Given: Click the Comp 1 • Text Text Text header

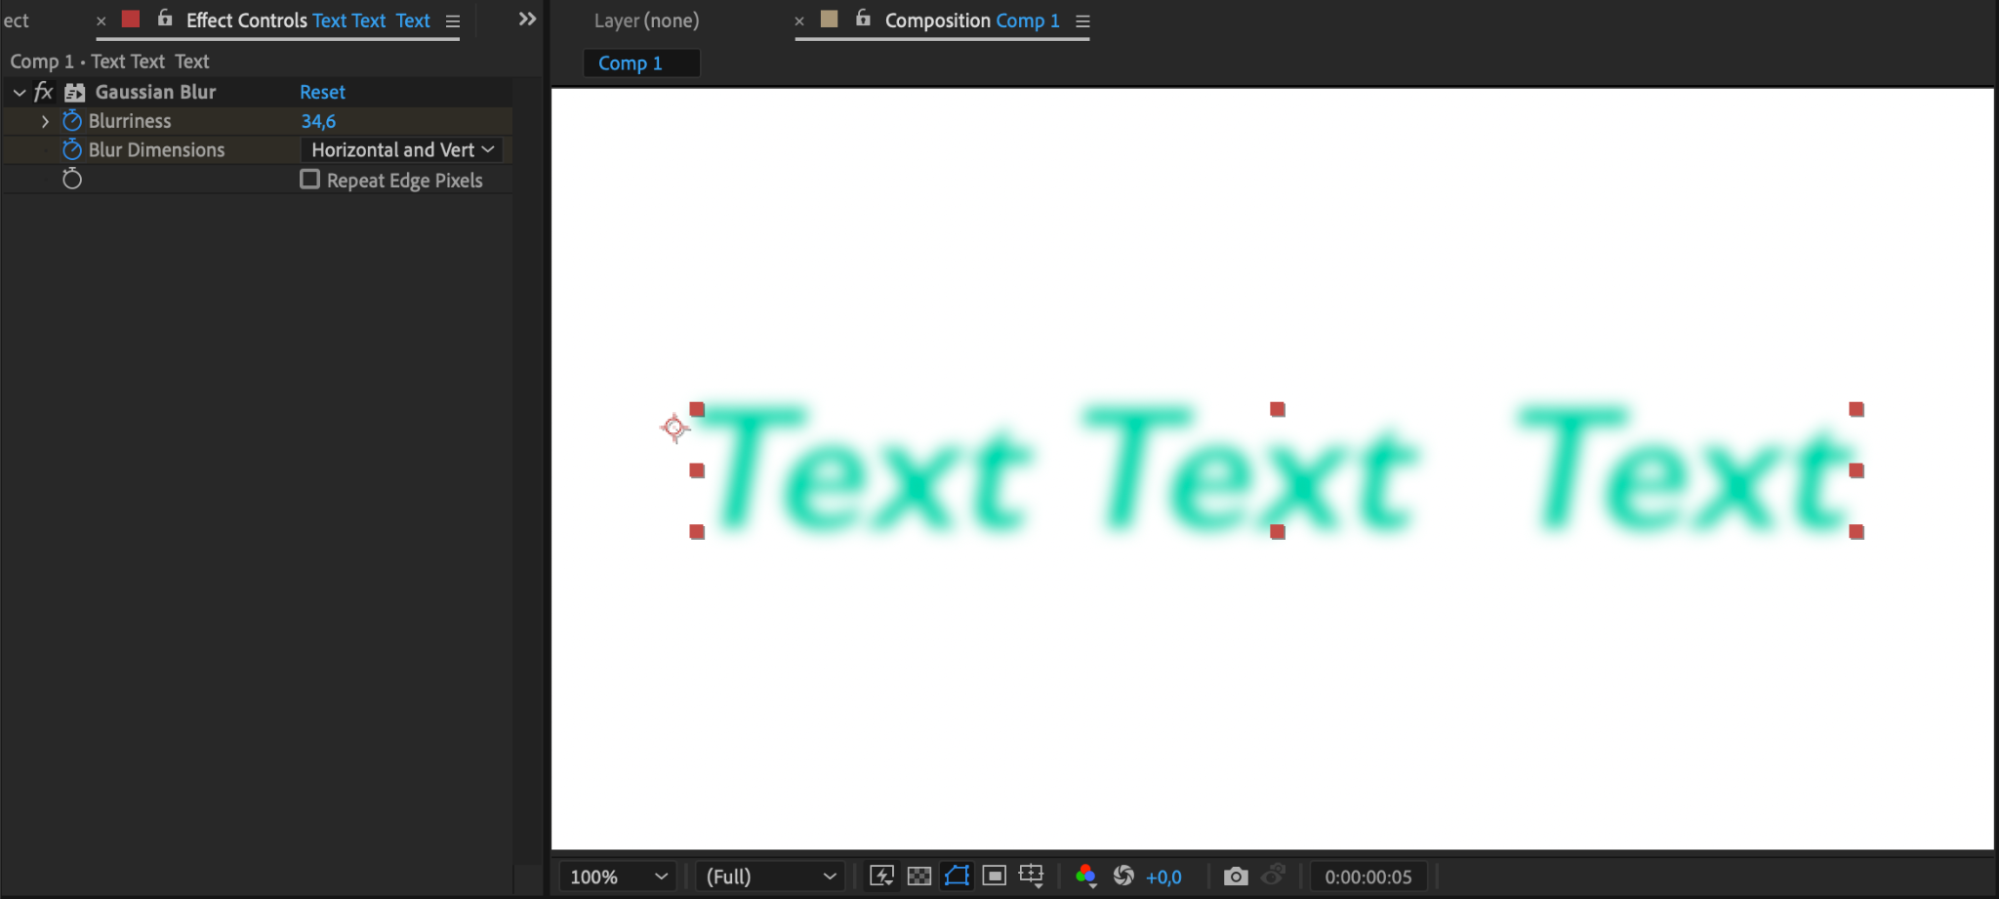Looking at the screenshot, I should tap(110, 62).
